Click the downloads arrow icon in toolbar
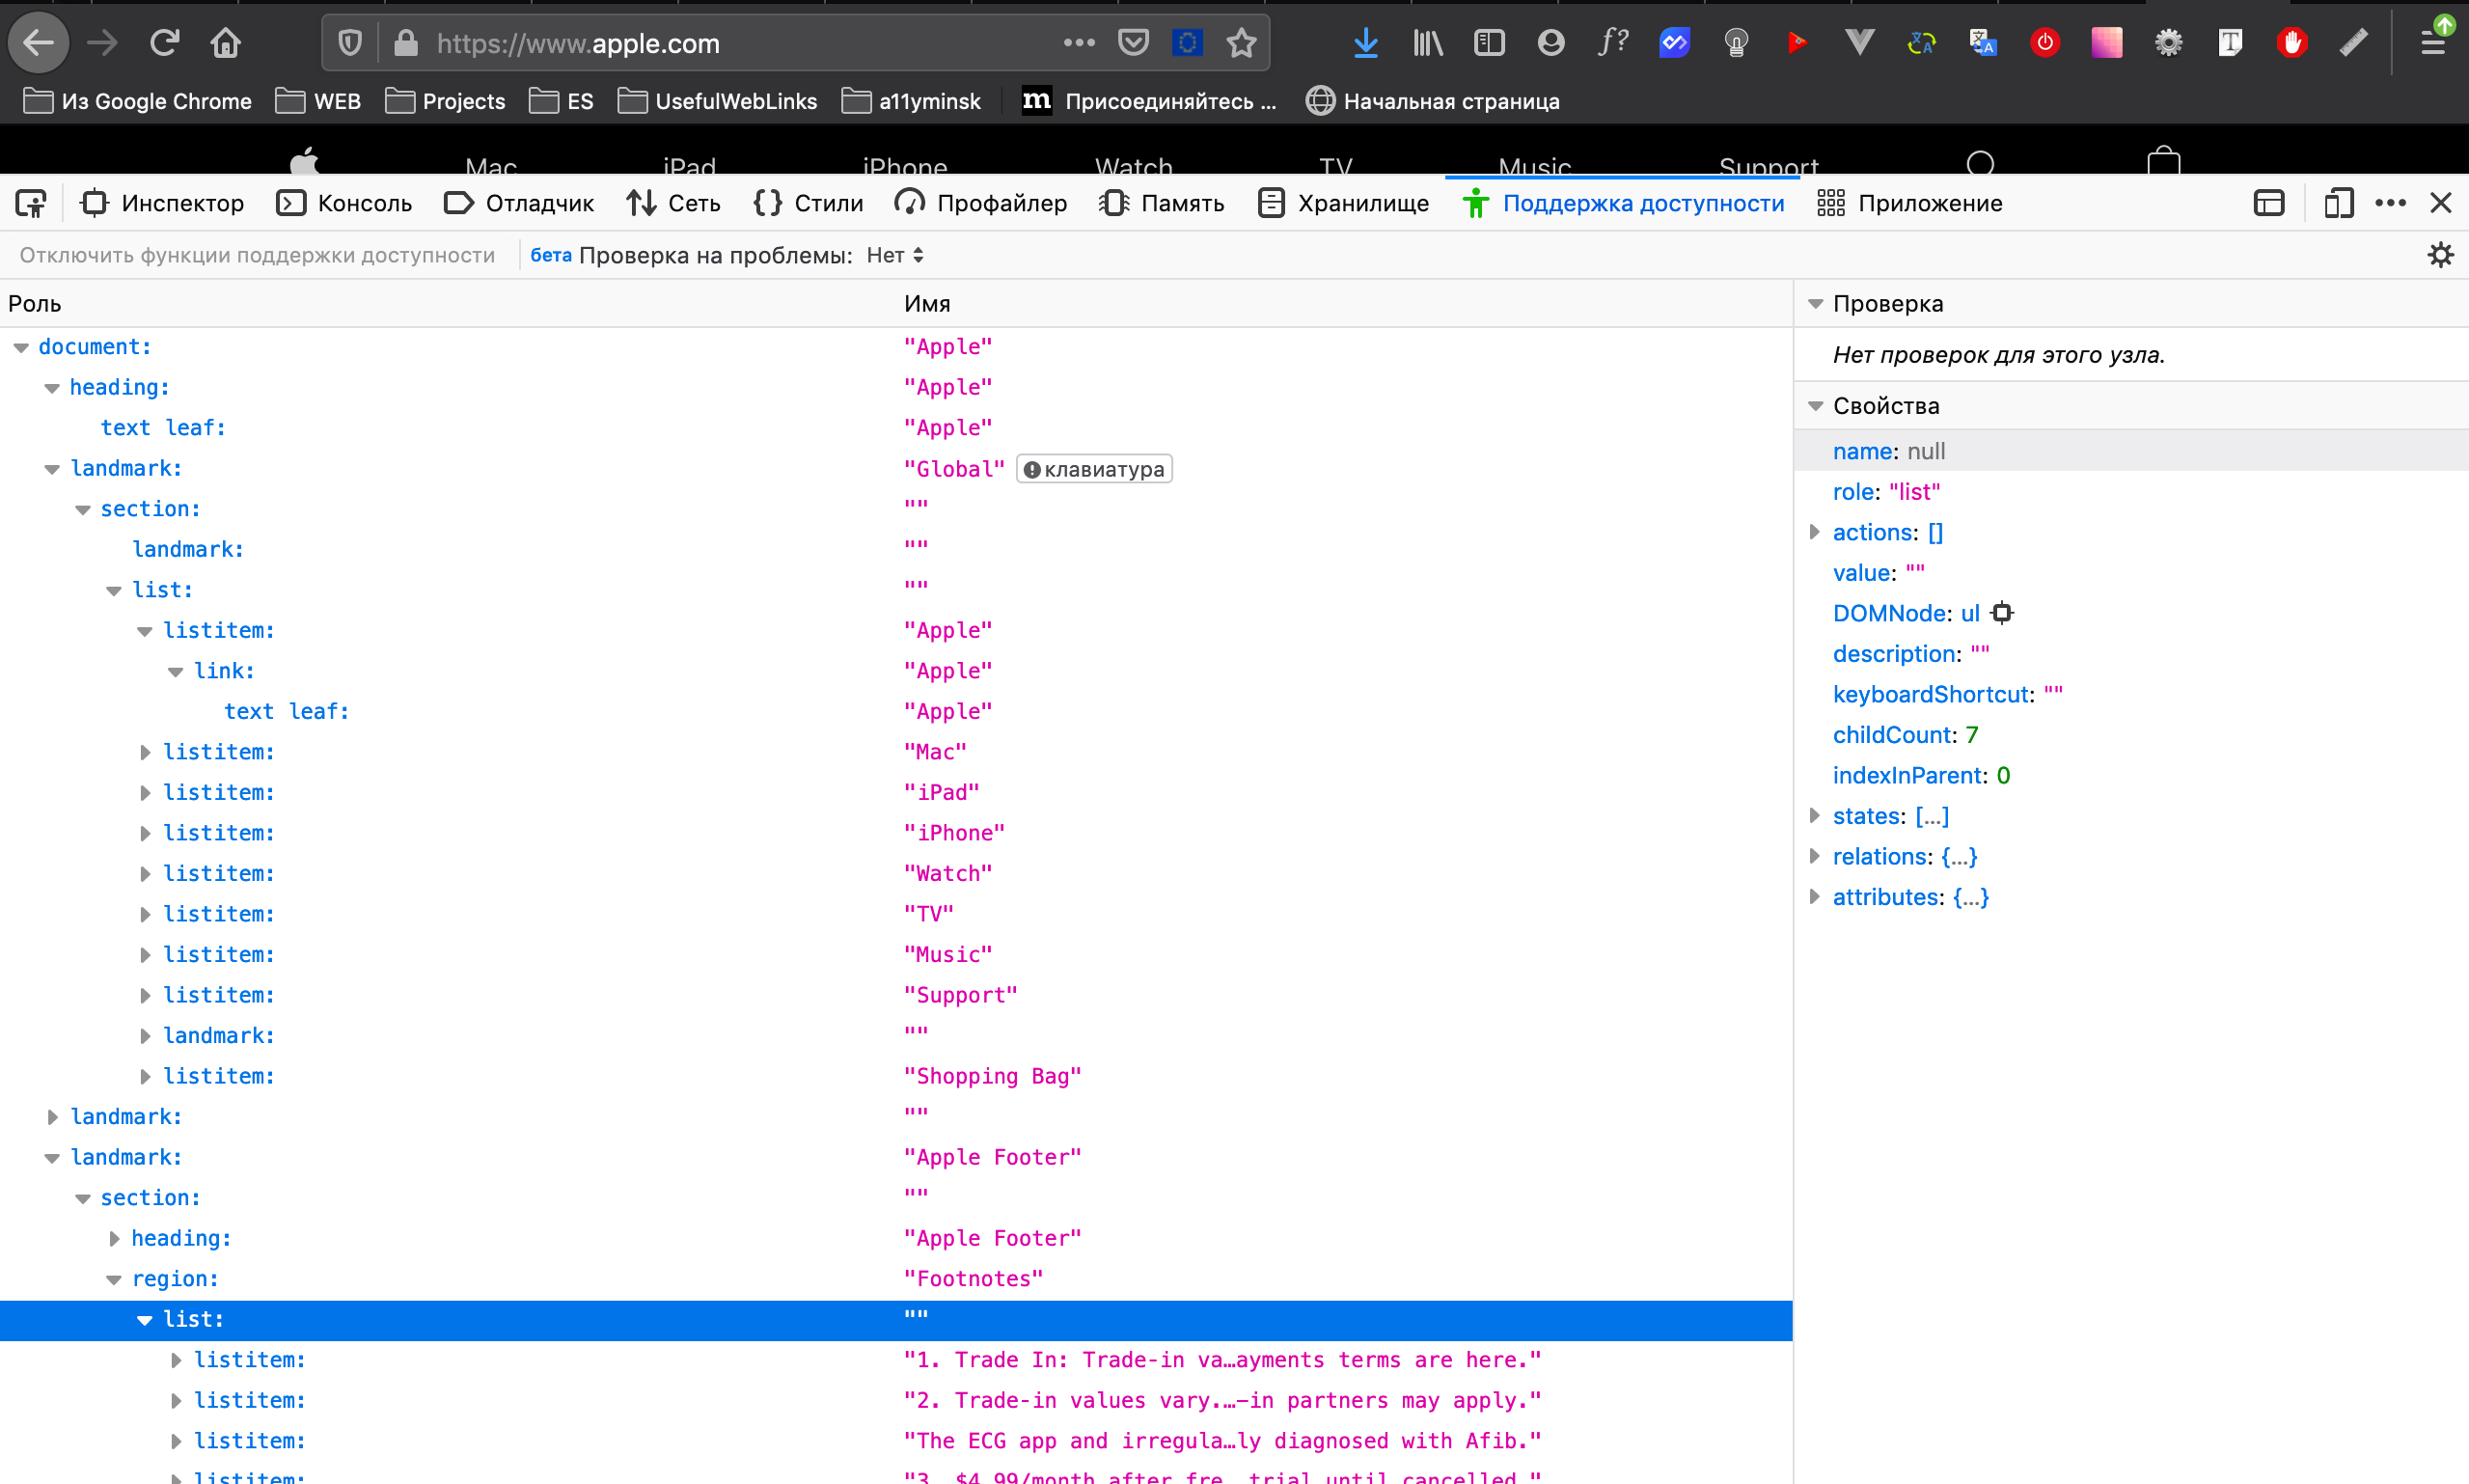This screenshot has height=1484, width=2469. pos(1365,43)
